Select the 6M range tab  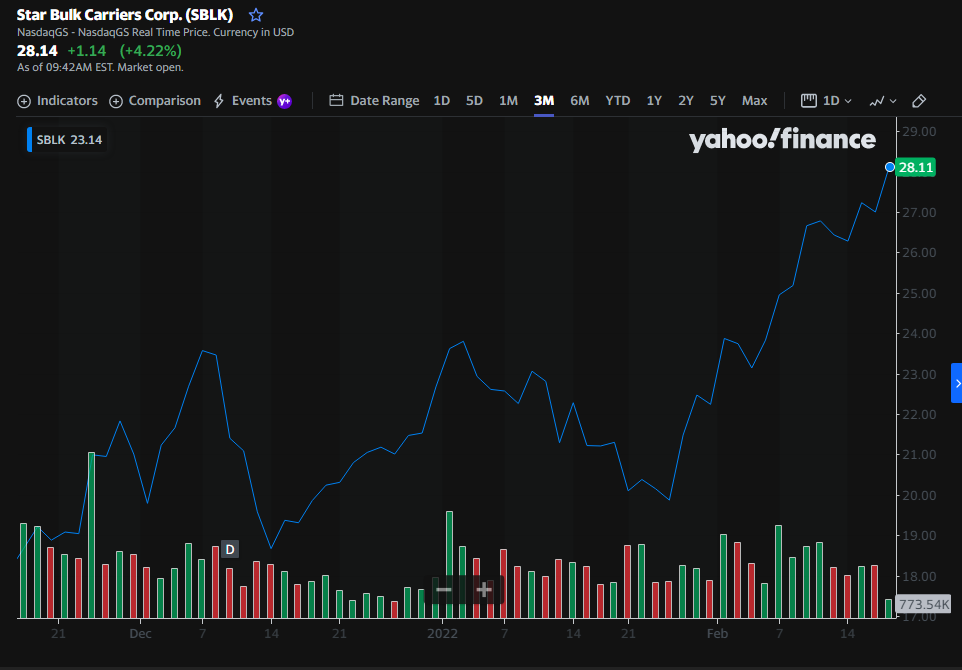point(580,101)
